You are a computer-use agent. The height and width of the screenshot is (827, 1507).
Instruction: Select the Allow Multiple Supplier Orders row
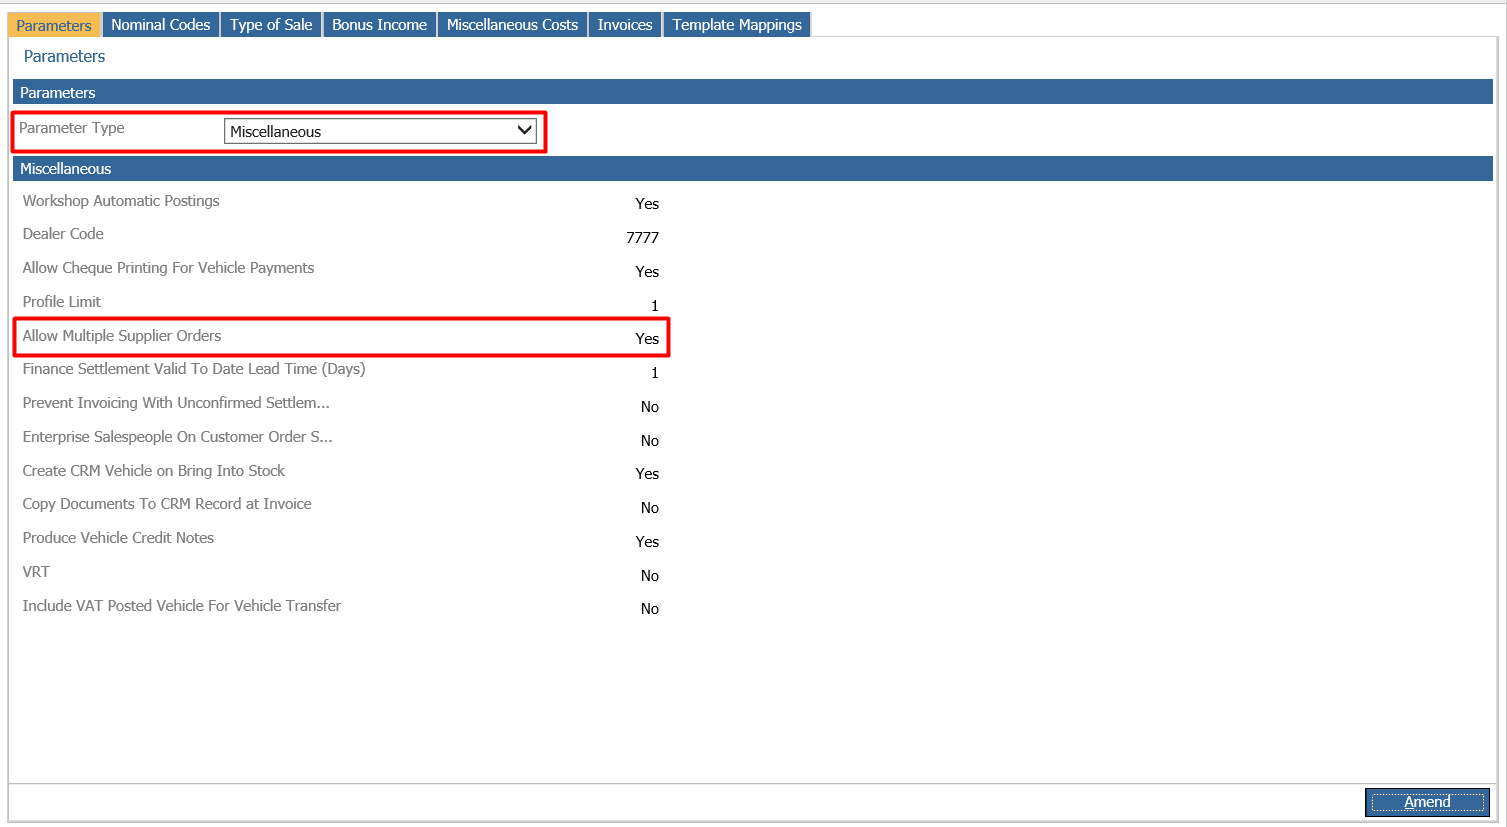[x=341, y=337]
